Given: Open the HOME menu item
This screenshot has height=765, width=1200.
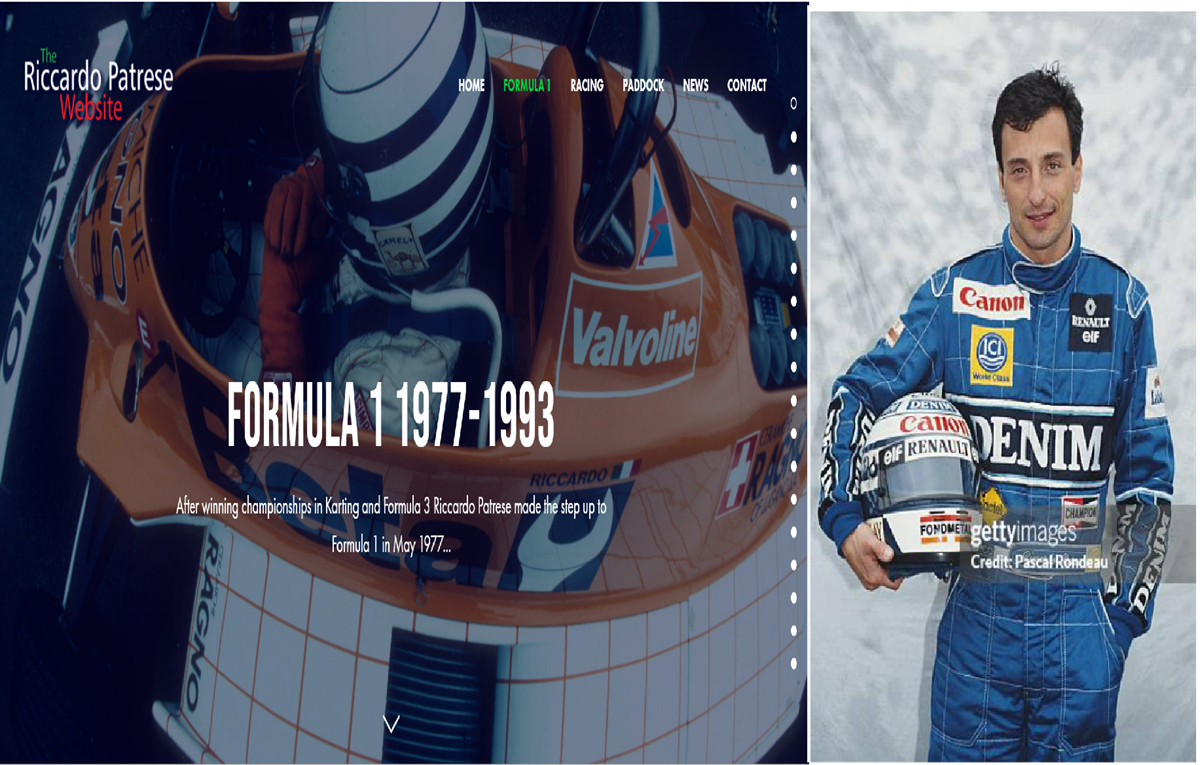Looking at the screenshot, I should tap(471, 86).
